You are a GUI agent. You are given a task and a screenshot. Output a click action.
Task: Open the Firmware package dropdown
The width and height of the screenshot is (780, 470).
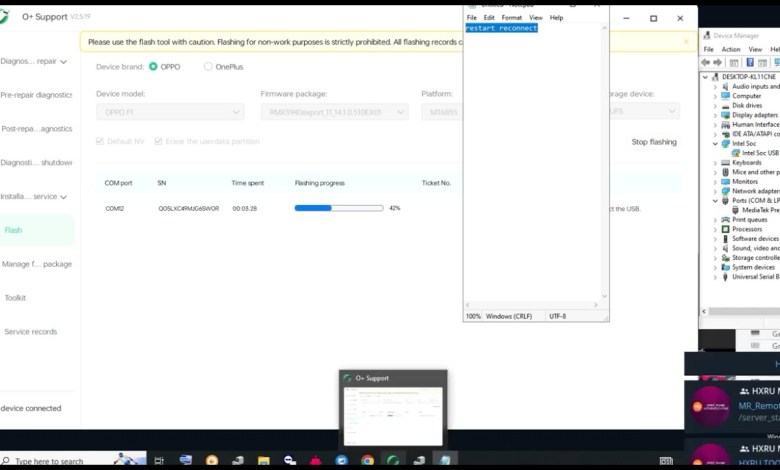tap(334, 112)
